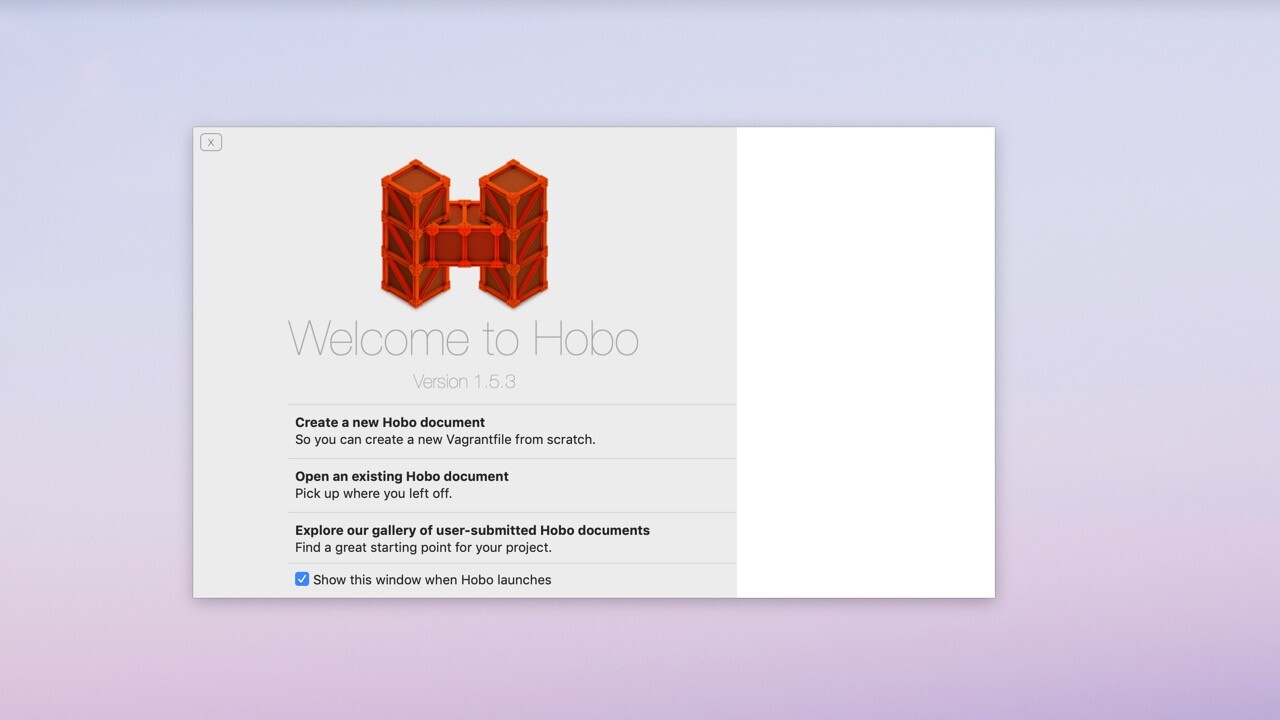Viewport: 1280px width, 720px height.
Task: Click the Welcome to Hobo heading
Action: pyautogui.click(x=463, y=339)
